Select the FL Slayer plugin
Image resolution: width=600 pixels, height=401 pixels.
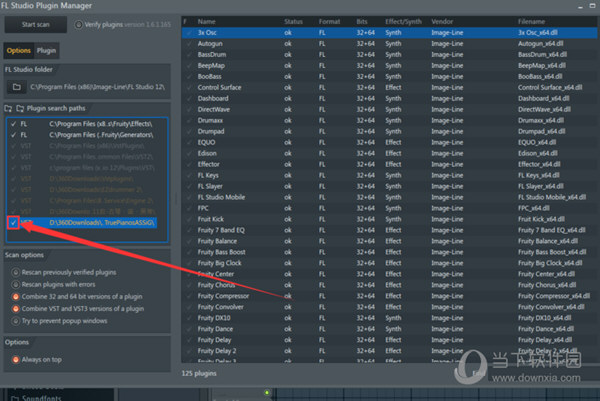point(389,186)
